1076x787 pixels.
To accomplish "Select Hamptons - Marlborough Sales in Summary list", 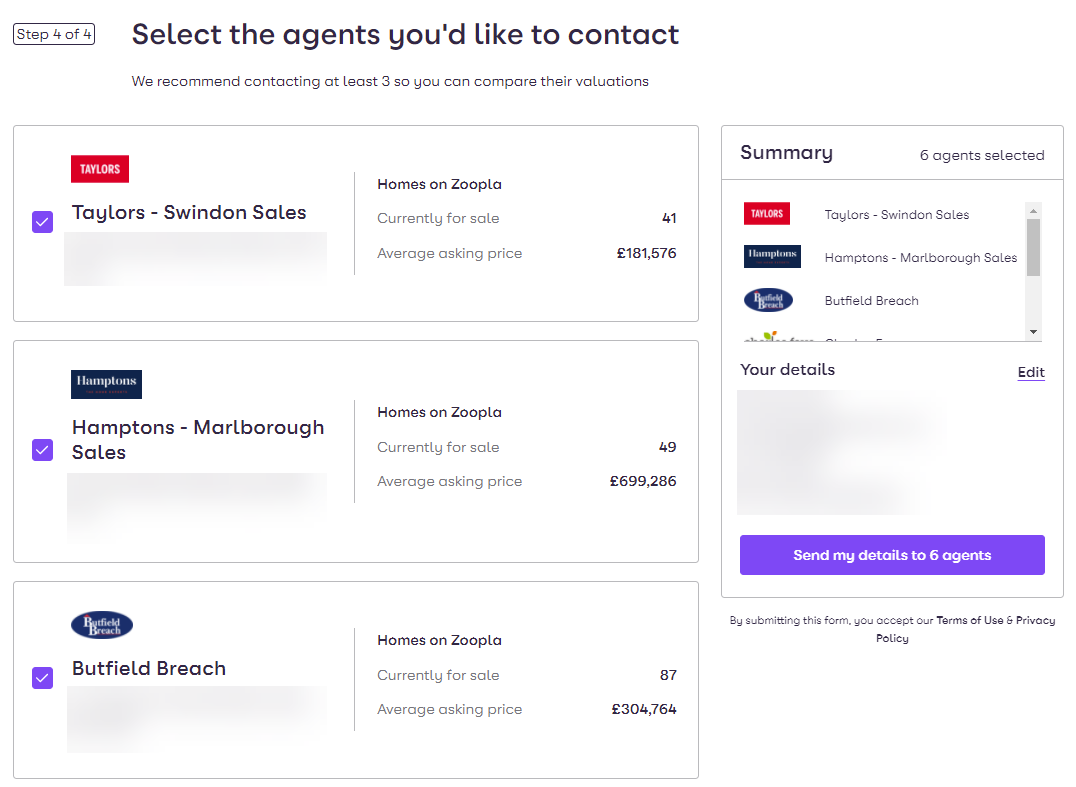I will click(x=921, y=257).
